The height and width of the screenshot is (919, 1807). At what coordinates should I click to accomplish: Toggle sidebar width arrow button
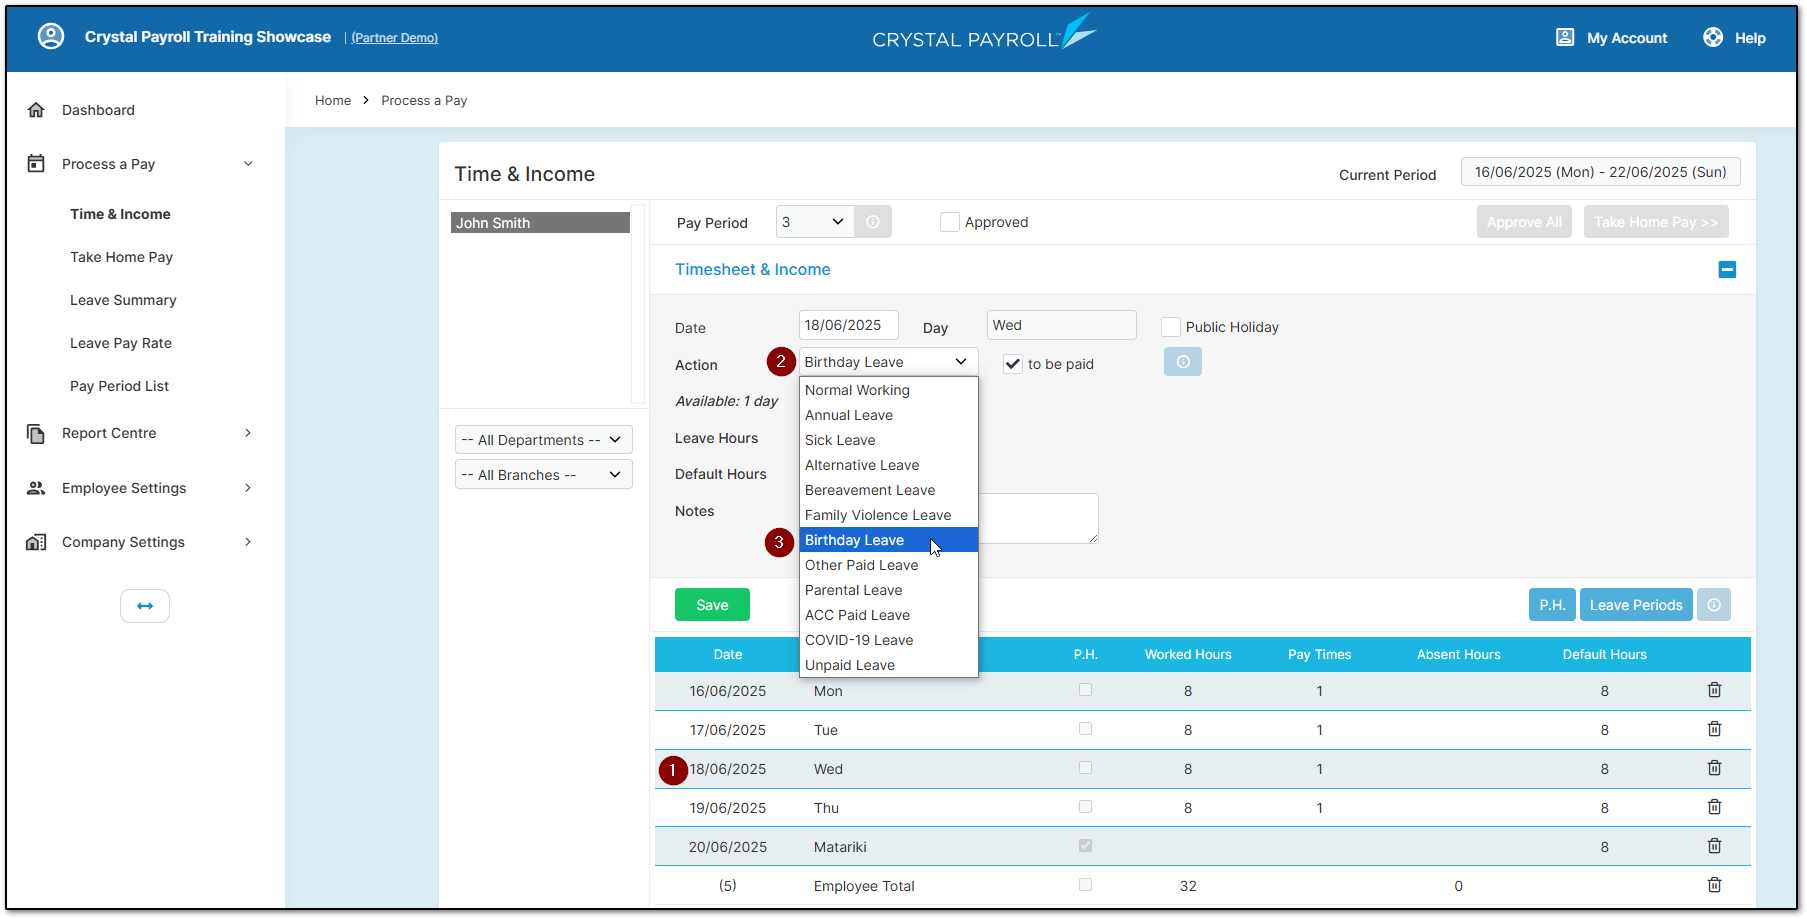pos(145,606)
